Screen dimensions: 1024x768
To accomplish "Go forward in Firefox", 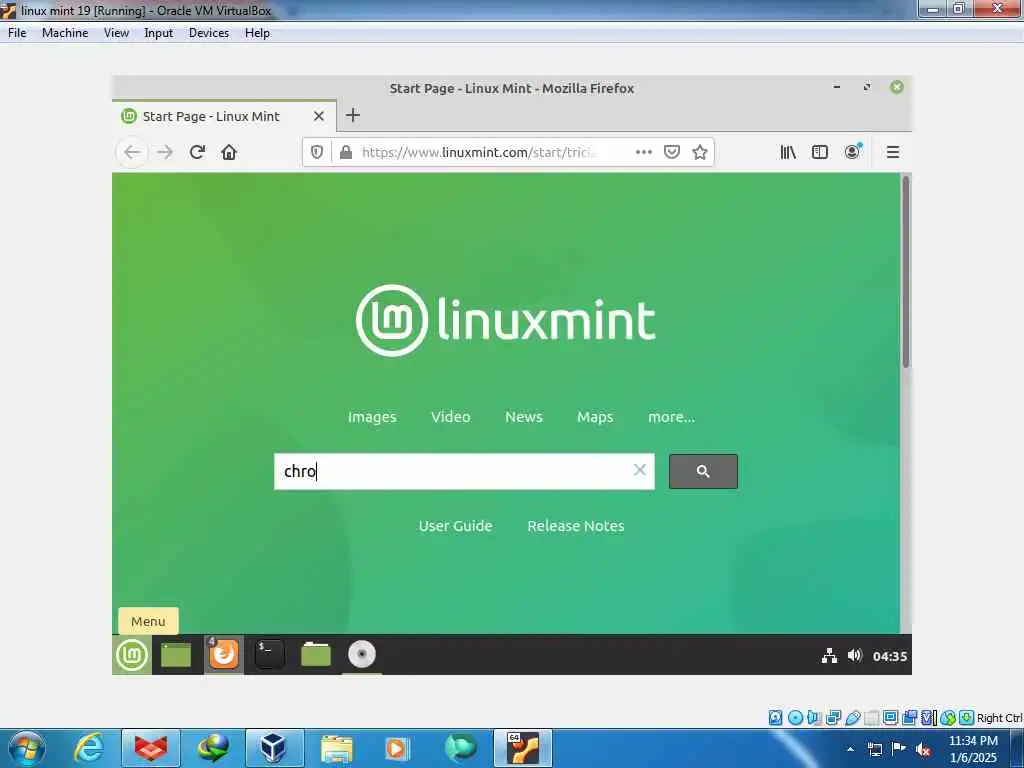I will [165, 152].
